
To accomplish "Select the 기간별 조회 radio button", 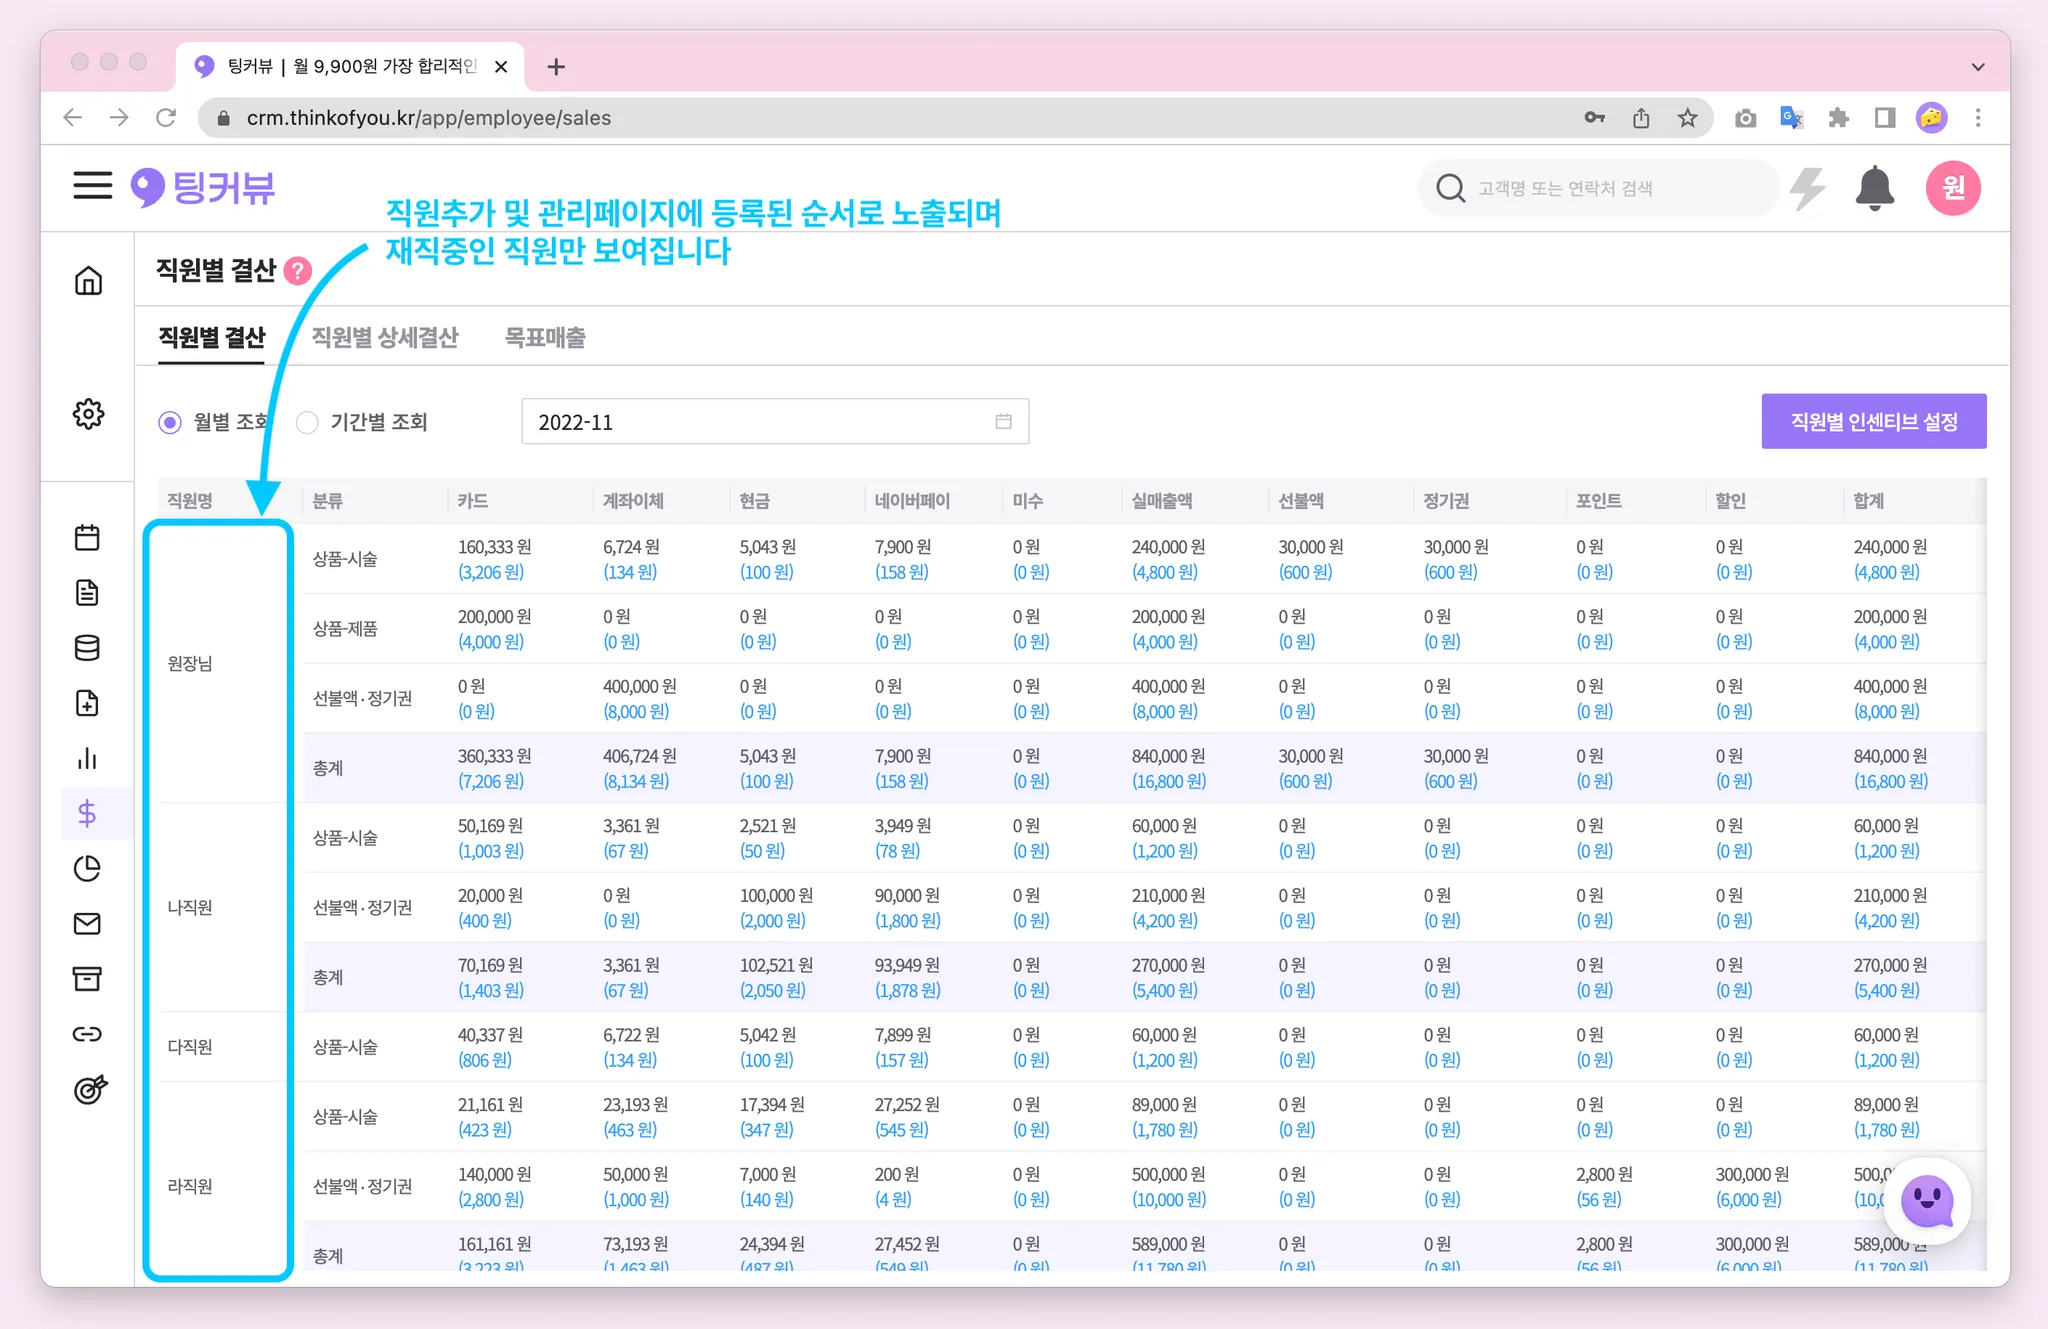I will pyautogui.click(x=308, y=422).
